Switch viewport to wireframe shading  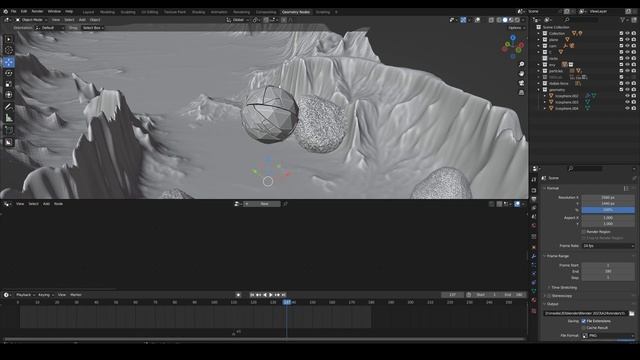tap(499, 20)
